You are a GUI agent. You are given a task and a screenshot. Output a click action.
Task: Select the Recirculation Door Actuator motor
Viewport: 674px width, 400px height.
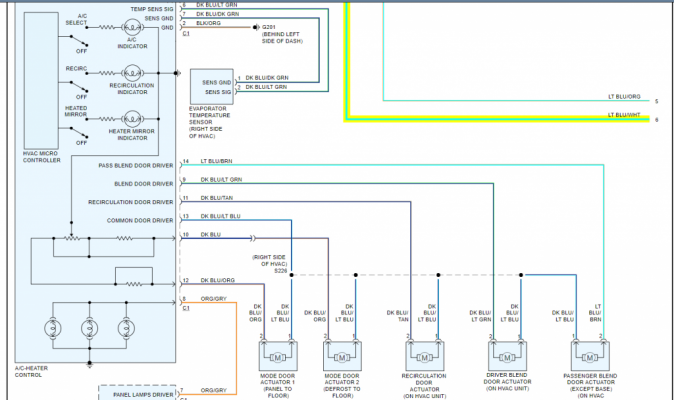[425, 357]
